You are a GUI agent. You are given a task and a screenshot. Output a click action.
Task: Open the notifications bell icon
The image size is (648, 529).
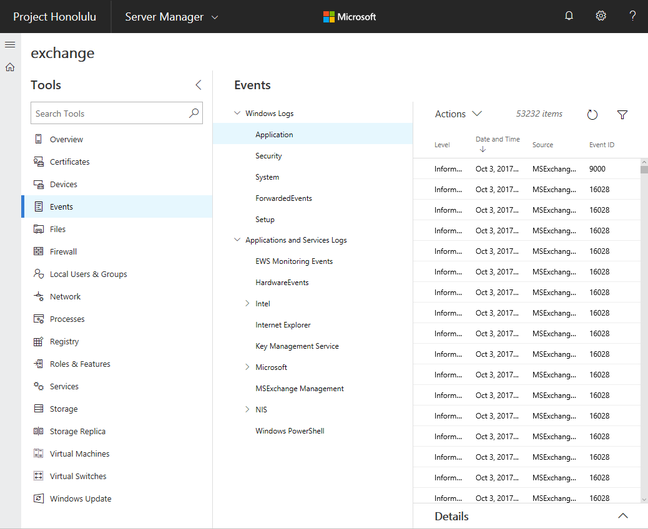coord(569,16)
